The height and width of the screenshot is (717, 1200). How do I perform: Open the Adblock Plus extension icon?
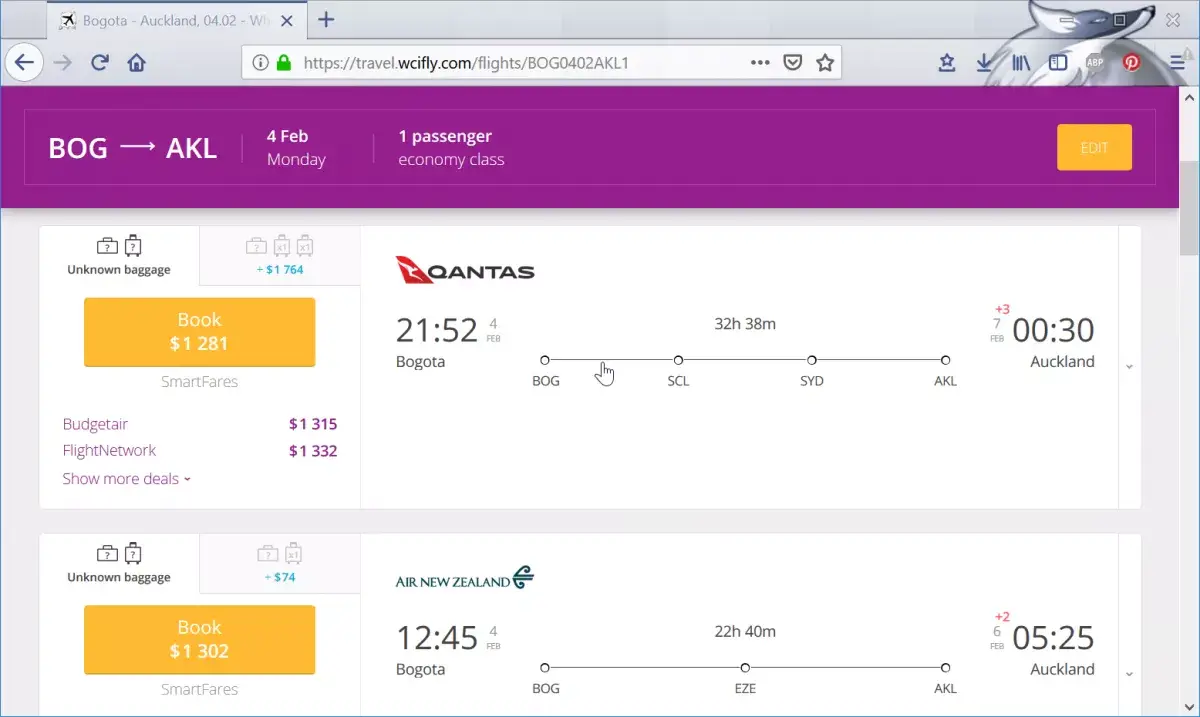click(1095, 63)
